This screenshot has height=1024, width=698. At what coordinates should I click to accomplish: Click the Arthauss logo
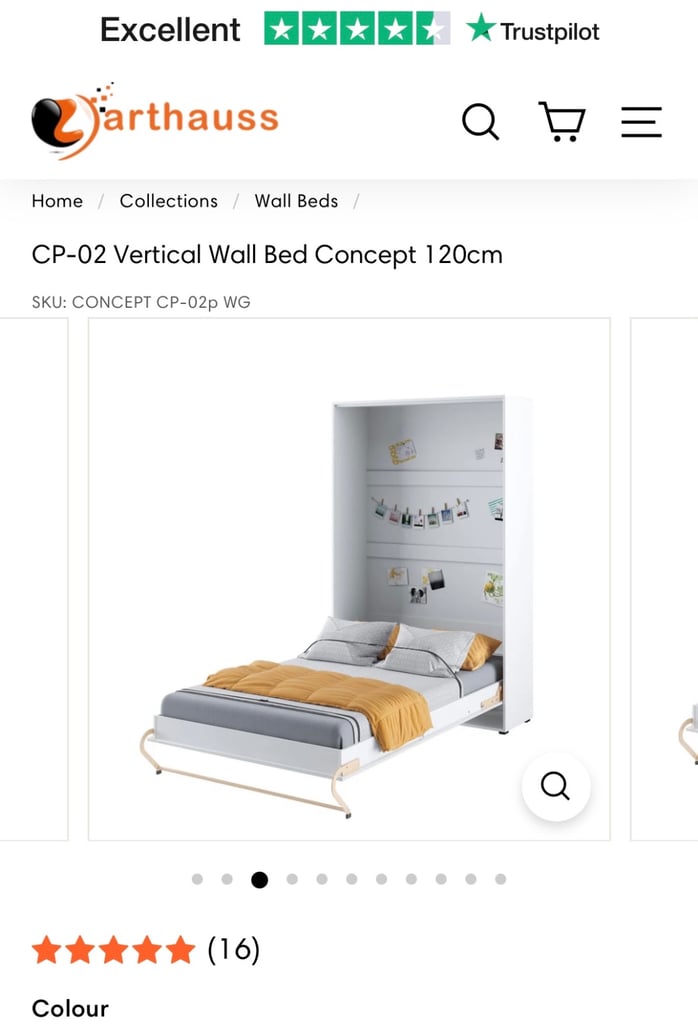click(x=155, y=121)
